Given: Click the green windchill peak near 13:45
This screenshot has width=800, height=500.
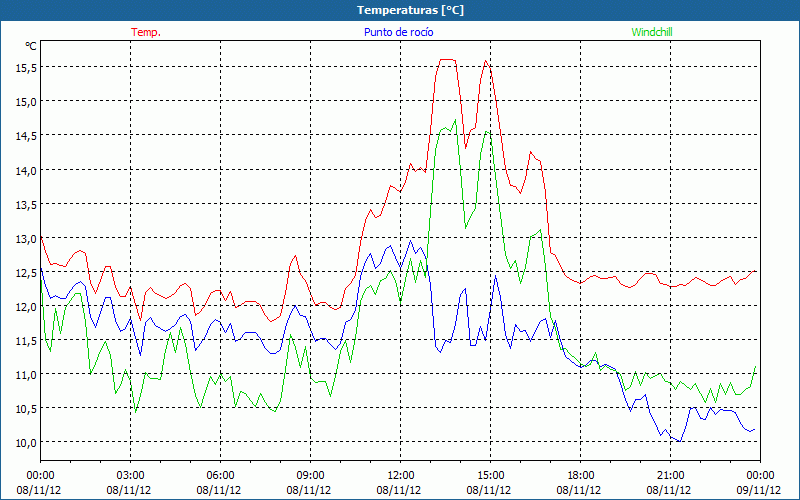Looking at the screenshot, I should [x=455, y=120].
